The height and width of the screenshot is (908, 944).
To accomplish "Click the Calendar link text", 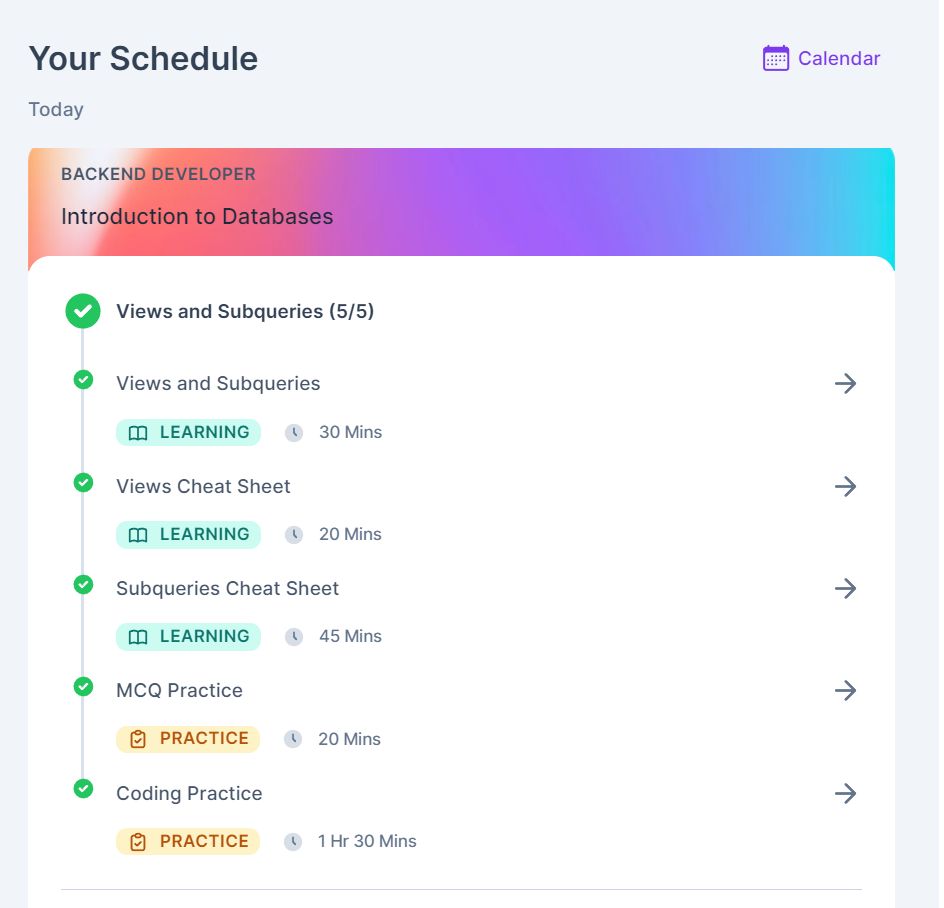I will (x=839, y=58).
